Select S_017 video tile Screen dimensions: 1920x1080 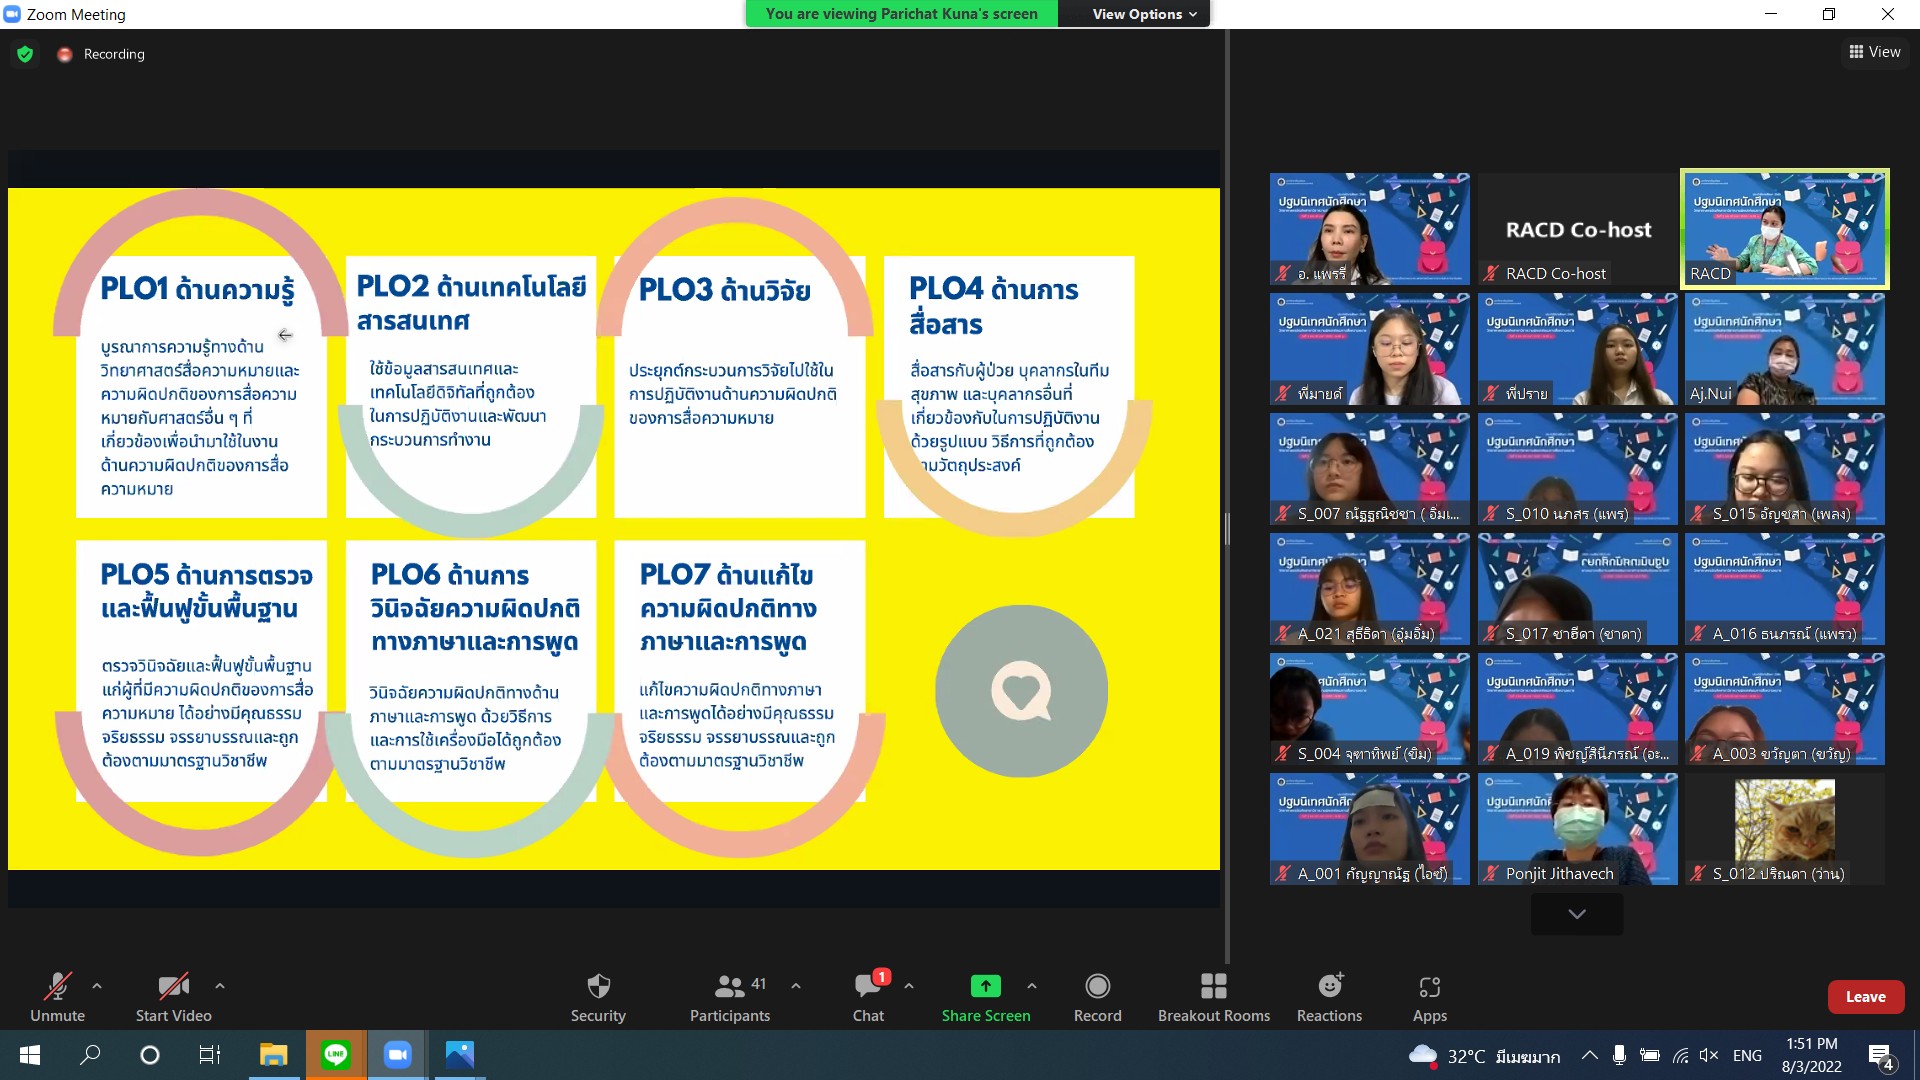pyautogui.click(x=1578, y=589)
